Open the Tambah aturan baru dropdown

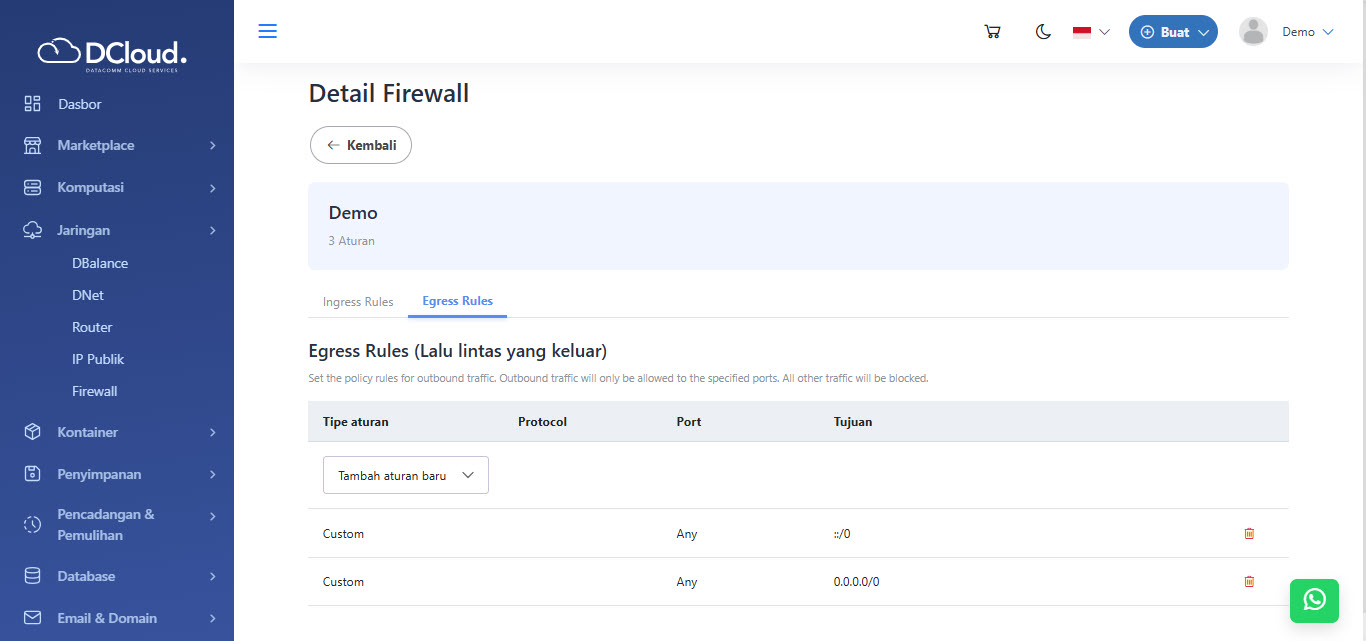click(405, 476)
